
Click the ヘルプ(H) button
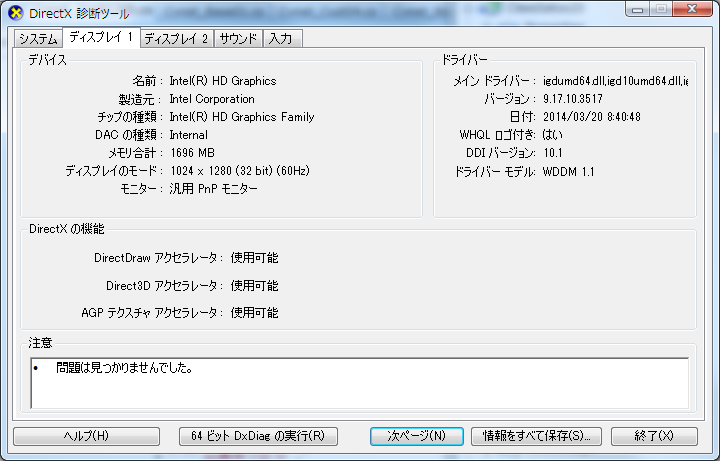[86, 436]
